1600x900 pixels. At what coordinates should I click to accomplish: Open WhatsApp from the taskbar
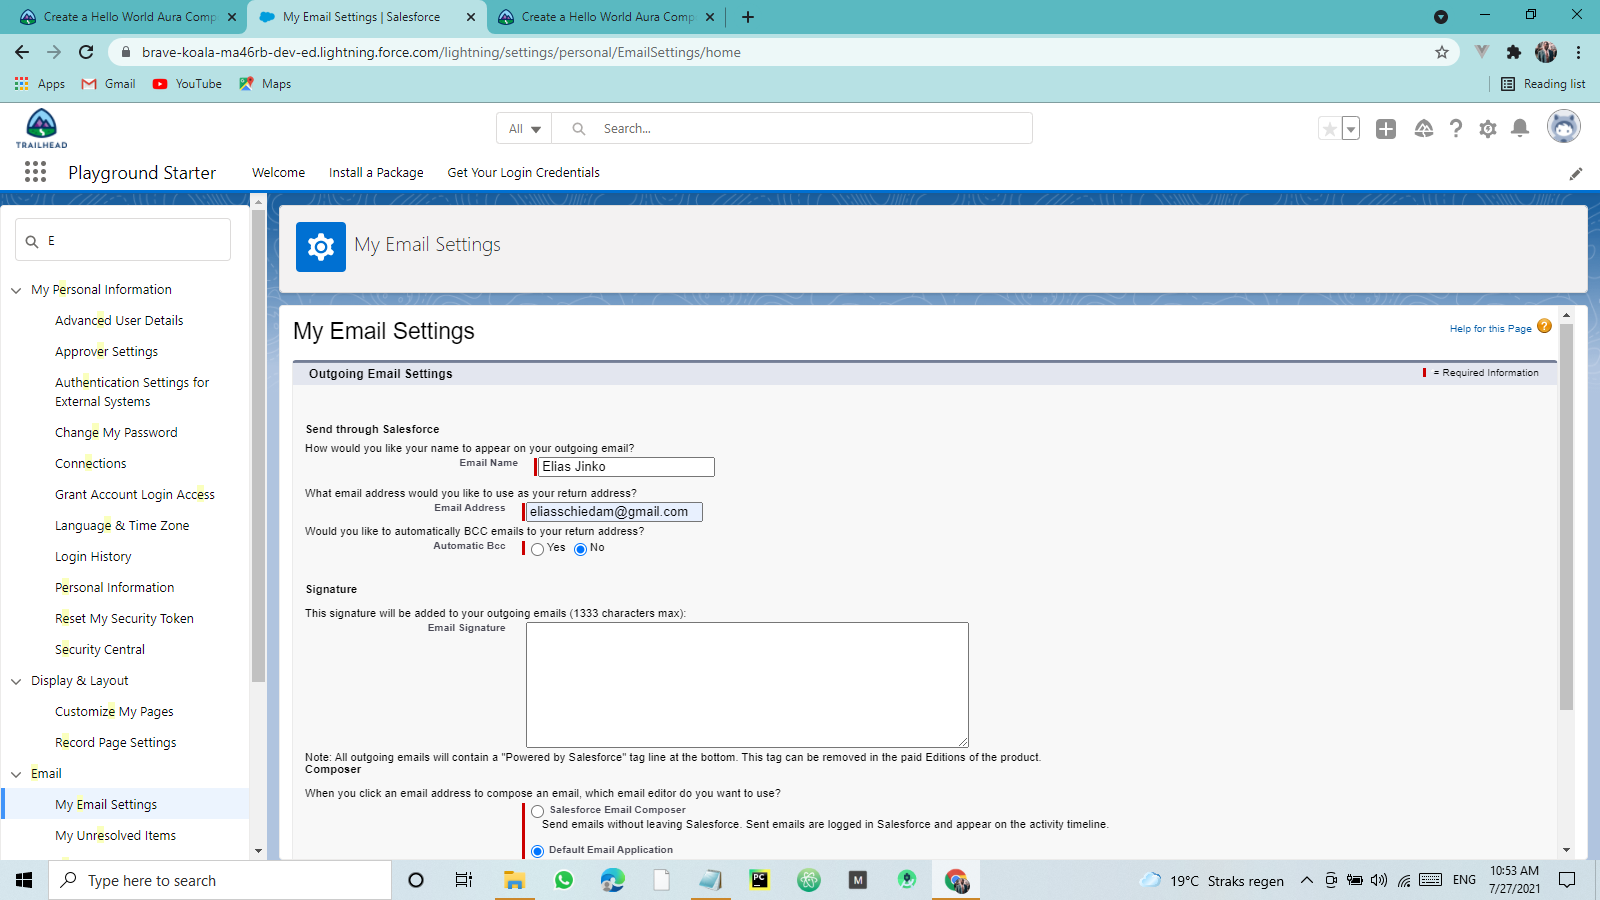564,880
